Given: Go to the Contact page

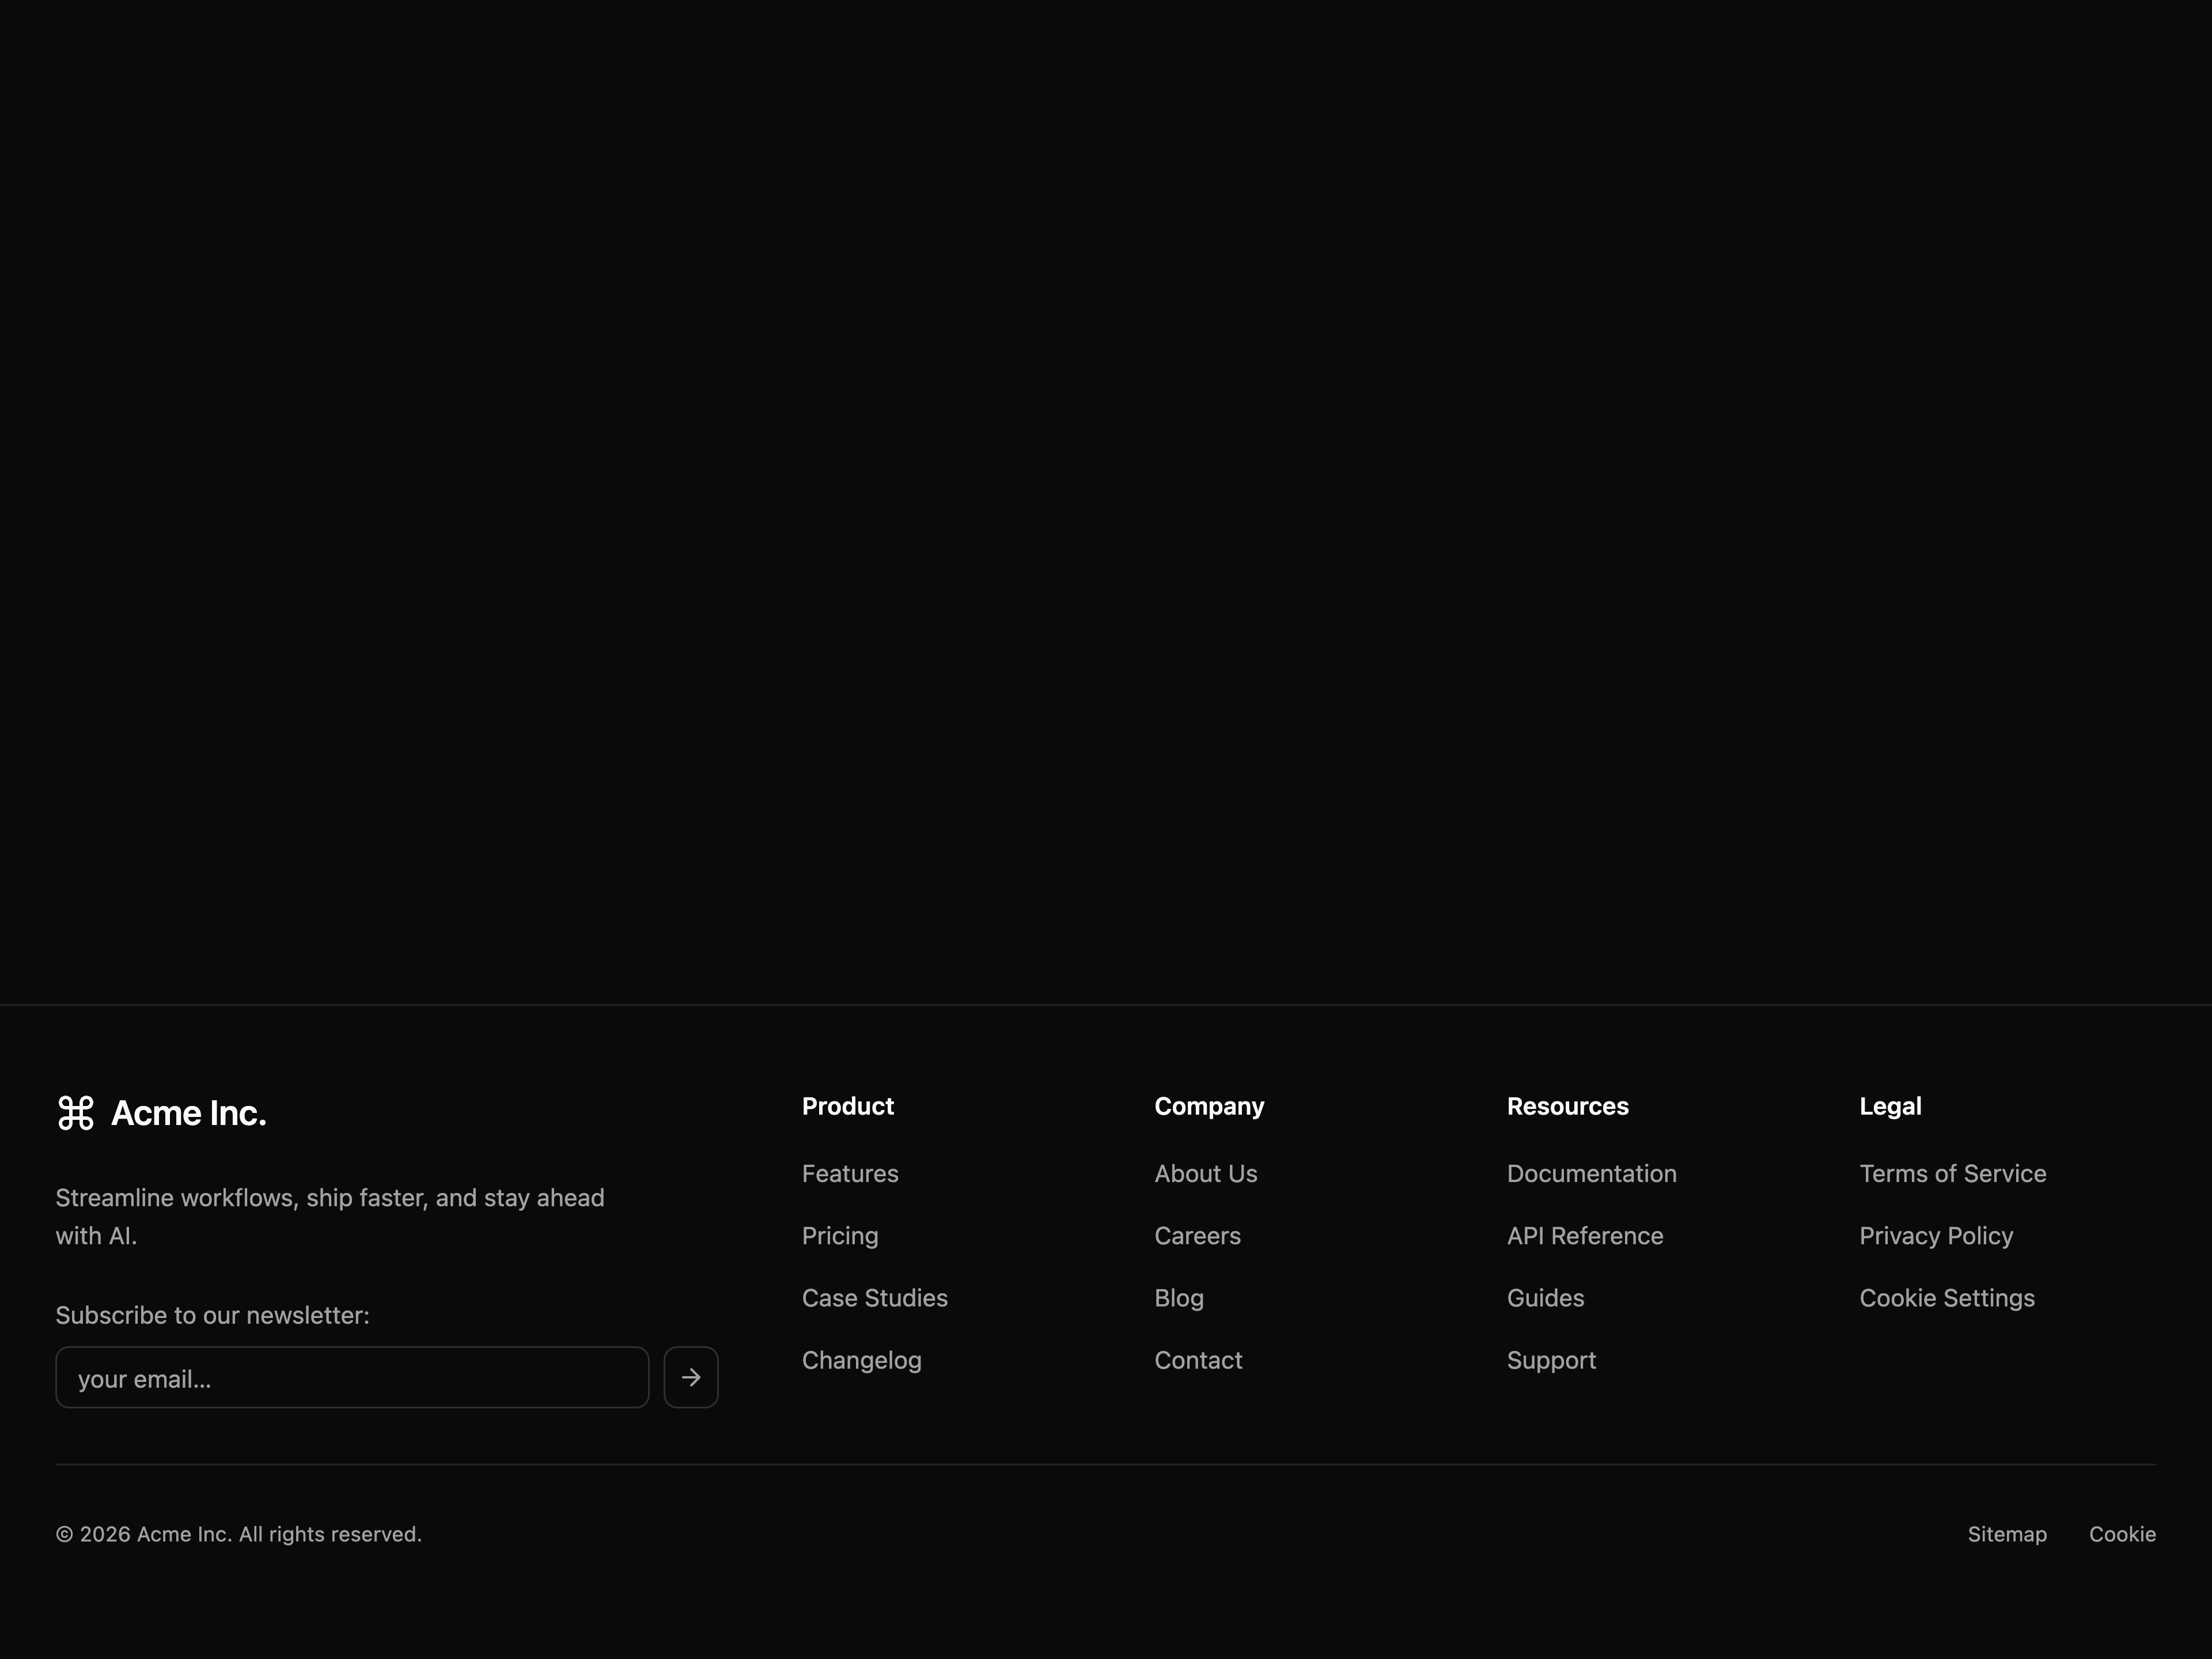Looking at the screenshot, I should [x=1198, y=1360].
